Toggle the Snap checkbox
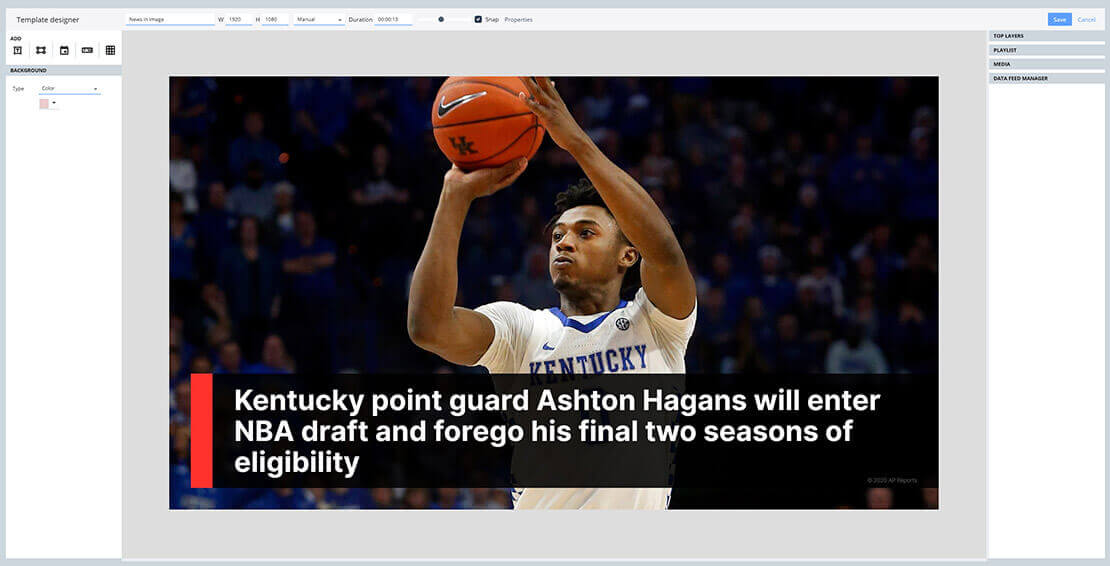This screenshot has height=566, width=1110. coord(478,20)
